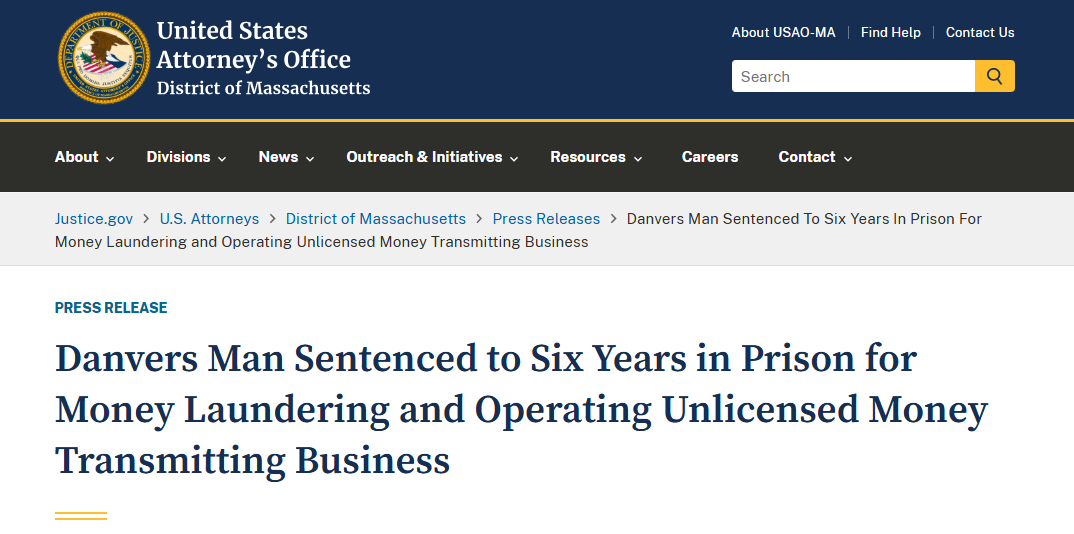Click the Find Help link
Viewport: 1074px width, 534px height.
[890, 32]
